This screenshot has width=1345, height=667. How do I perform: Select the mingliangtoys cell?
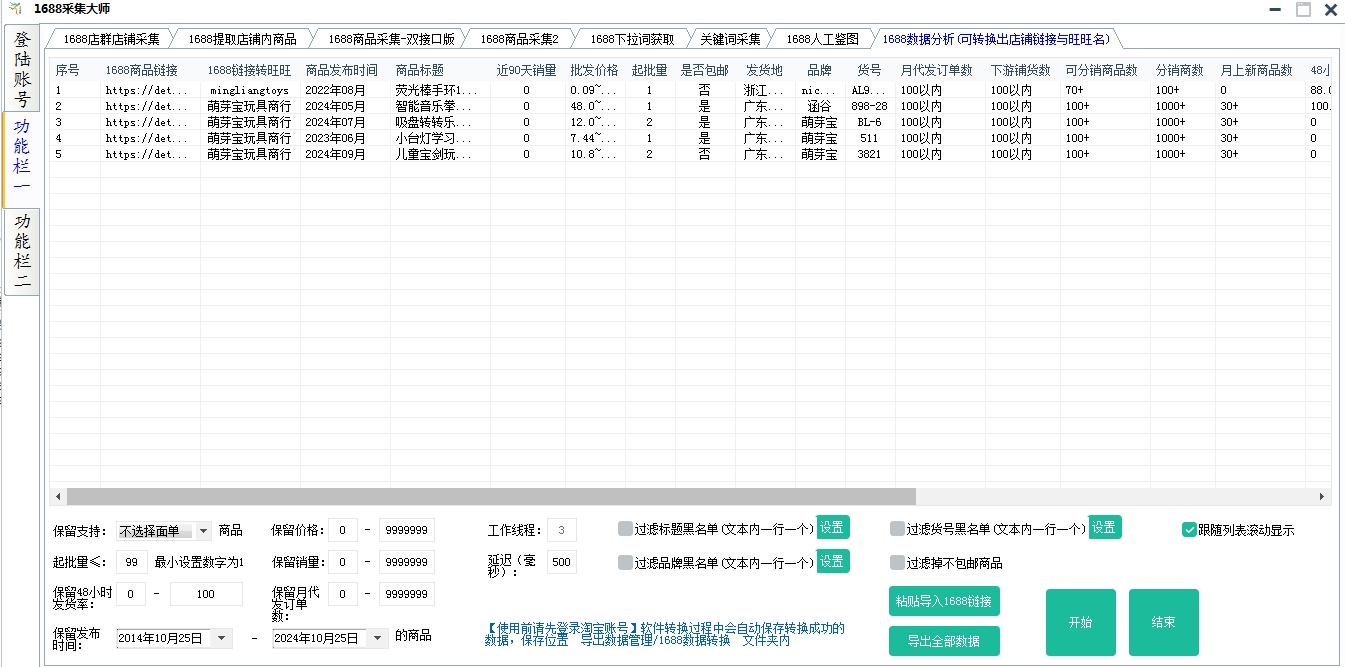pos(250,90)
